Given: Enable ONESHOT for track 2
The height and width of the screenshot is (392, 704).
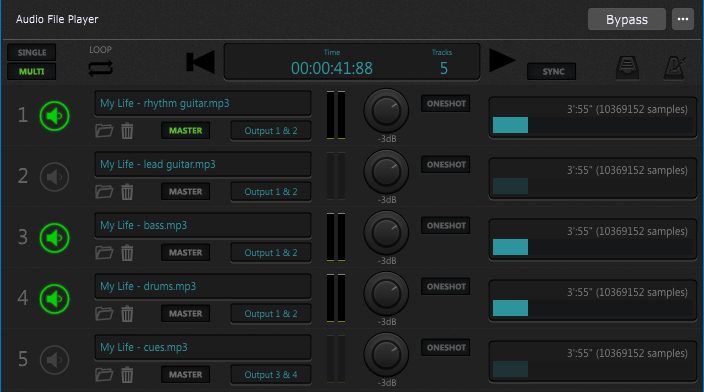Looking at the screenshot, I should [x=446, y=164].
